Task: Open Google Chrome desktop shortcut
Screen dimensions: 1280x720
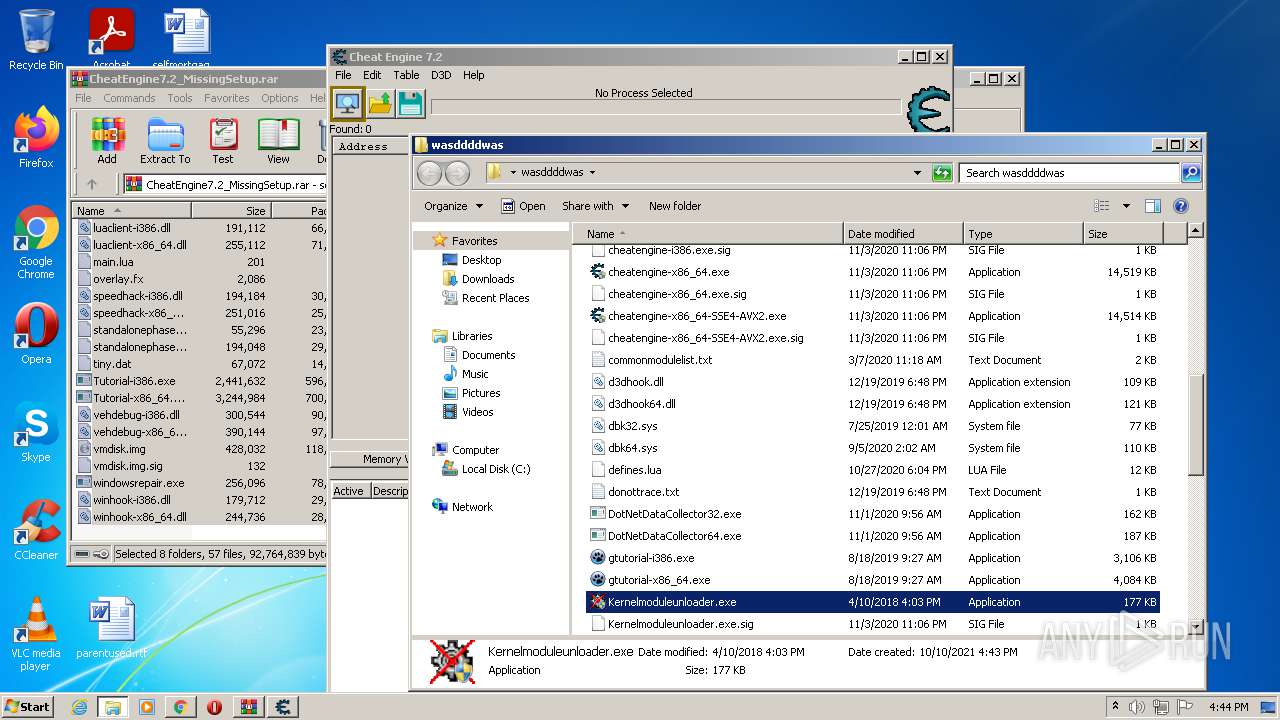Action: pos(36,243)
